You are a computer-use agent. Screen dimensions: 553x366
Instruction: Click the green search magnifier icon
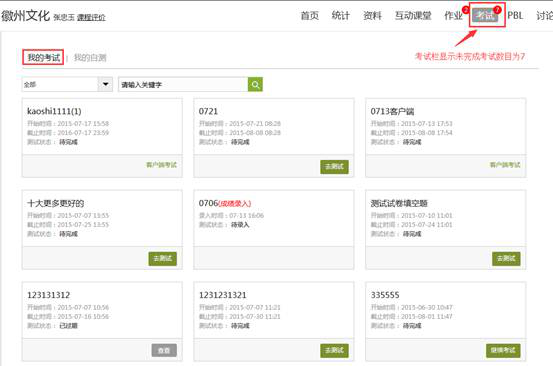click(x=255, y=85)
